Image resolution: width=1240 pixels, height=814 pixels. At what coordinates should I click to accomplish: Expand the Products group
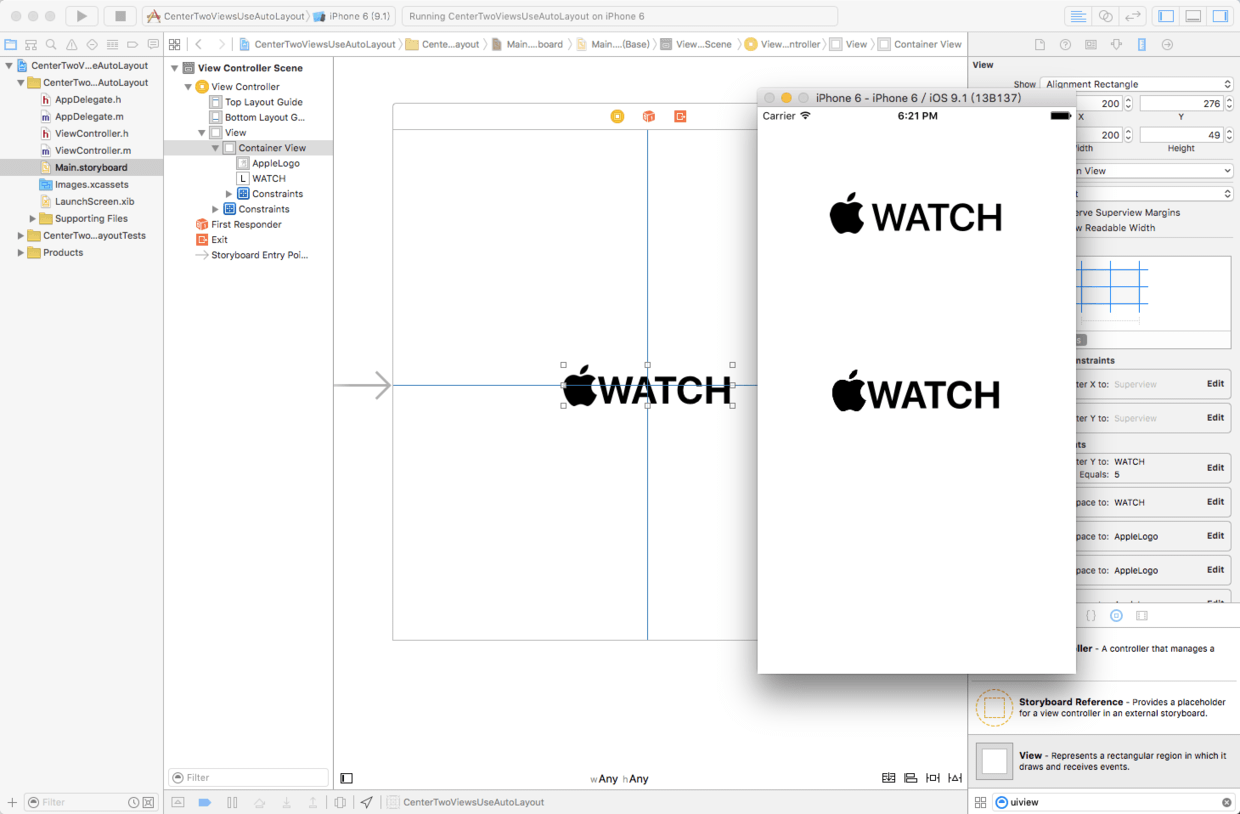(x=21, y=253)
